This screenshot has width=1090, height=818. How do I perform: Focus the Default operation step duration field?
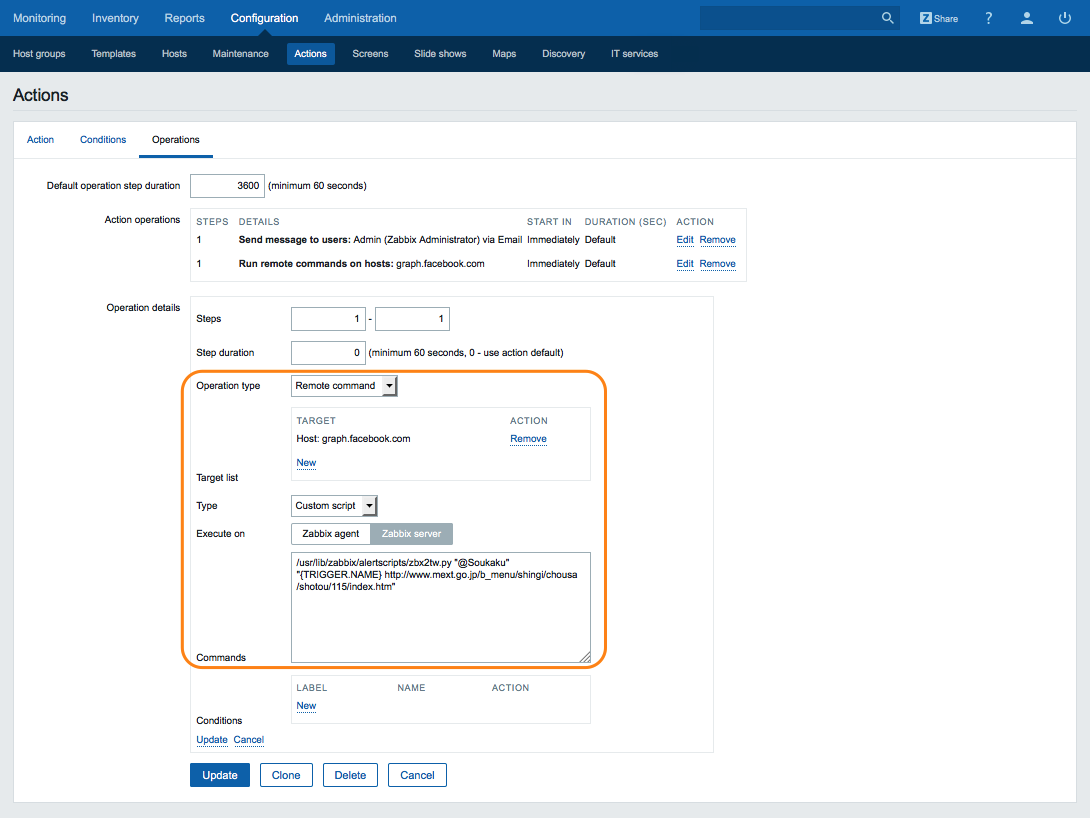[x=227, y=186]
